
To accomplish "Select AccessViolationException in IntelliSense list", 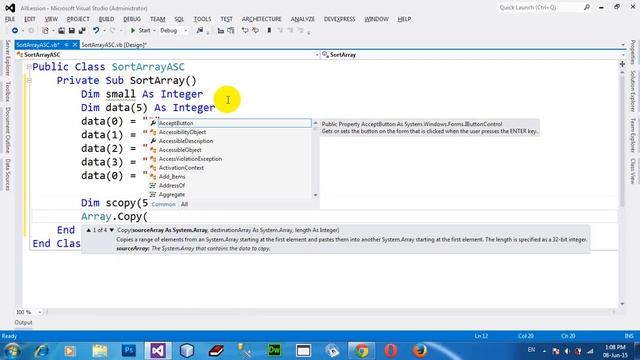I will 231,159.
